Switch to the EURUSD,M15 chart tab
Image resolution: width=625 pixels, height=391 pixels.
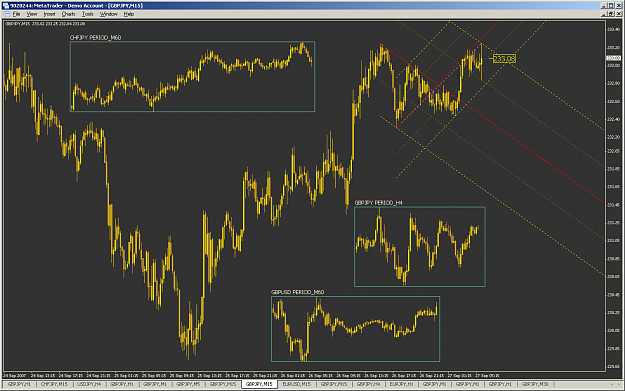[x=296, y=384]
